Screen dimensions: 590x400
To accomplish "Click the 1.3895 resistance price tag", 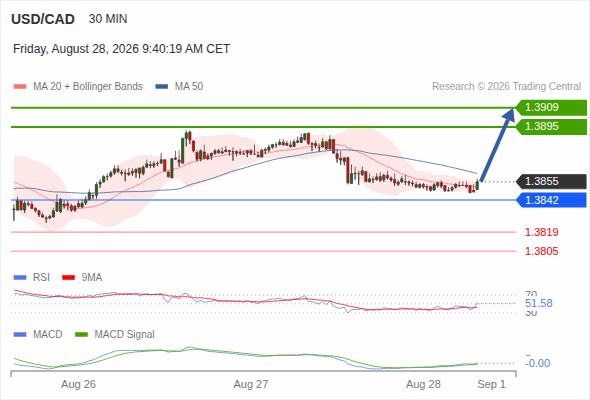I will pos(551,126).
